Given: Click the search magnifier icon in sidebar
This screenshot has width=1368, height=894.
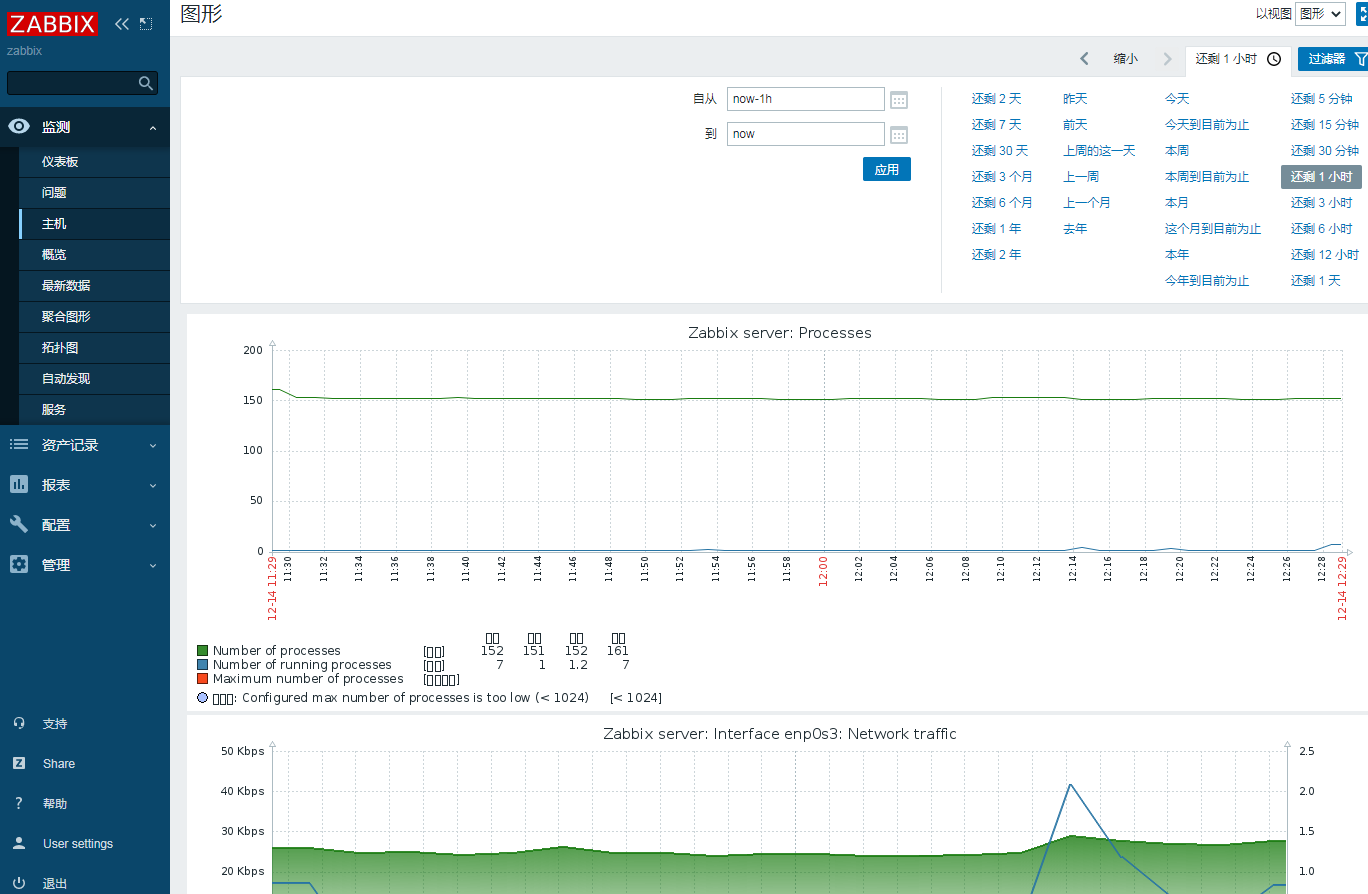Looking at the screenshot, I should point(146,83).
